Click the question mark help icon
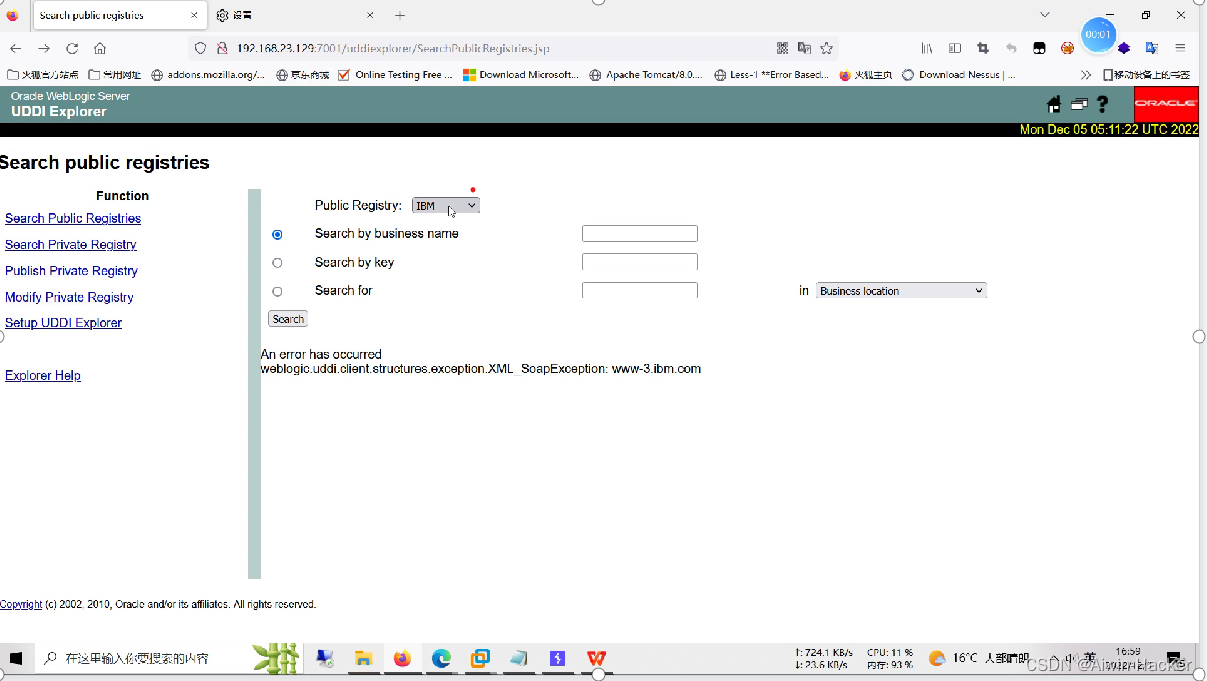 [1102, 104]
